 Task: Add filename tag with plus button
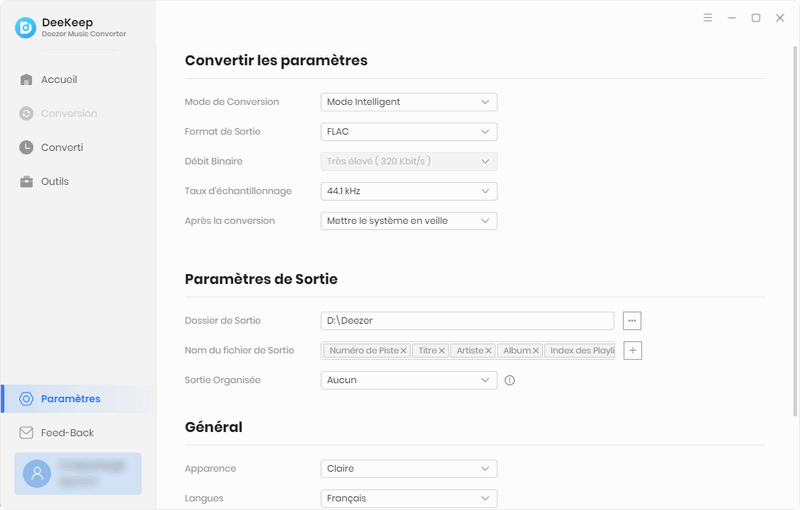(632, 351)
